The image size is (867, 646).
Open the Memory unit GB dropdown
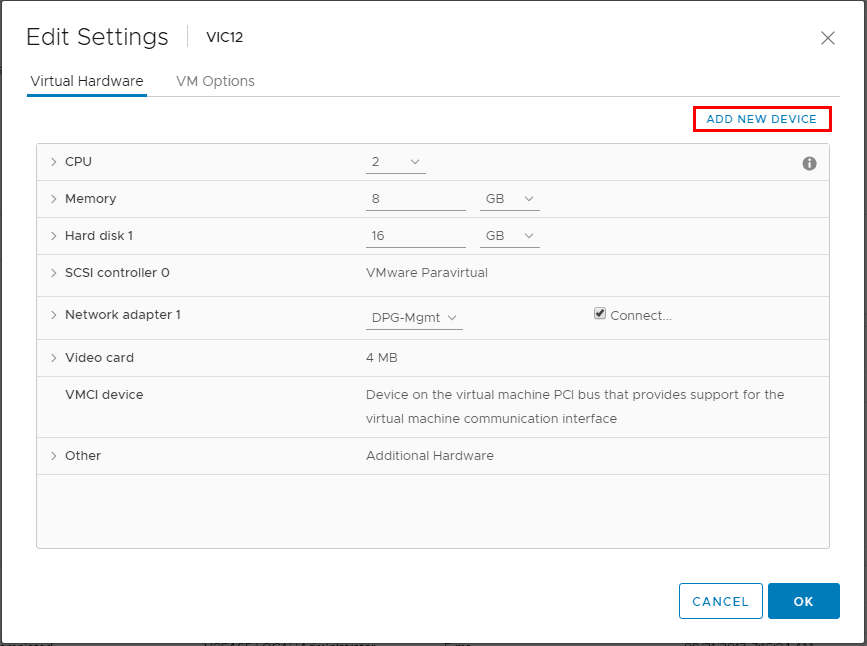point(510,199)
